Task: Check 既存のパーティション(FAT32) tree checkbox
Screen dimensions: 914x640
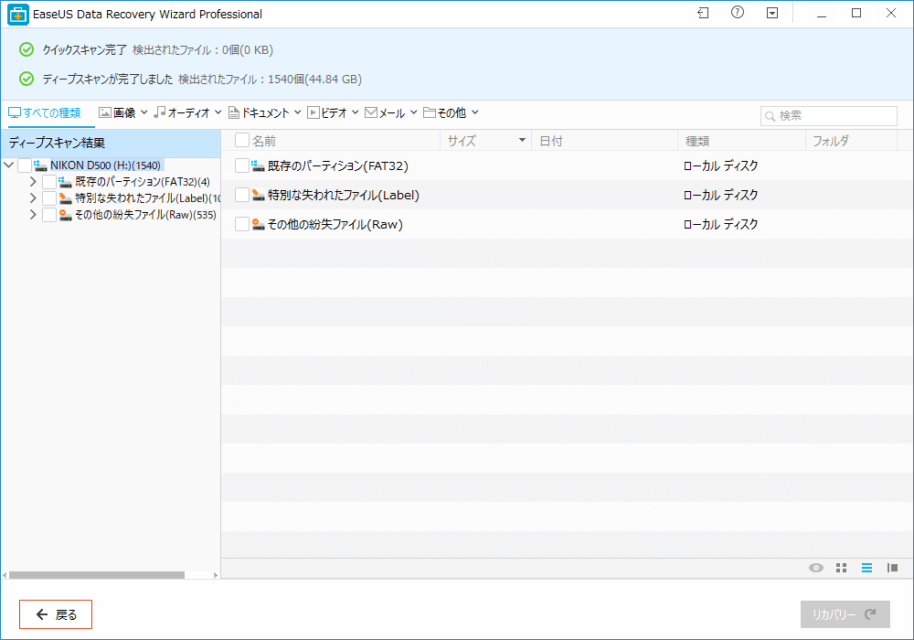Action: coord(49,182)
